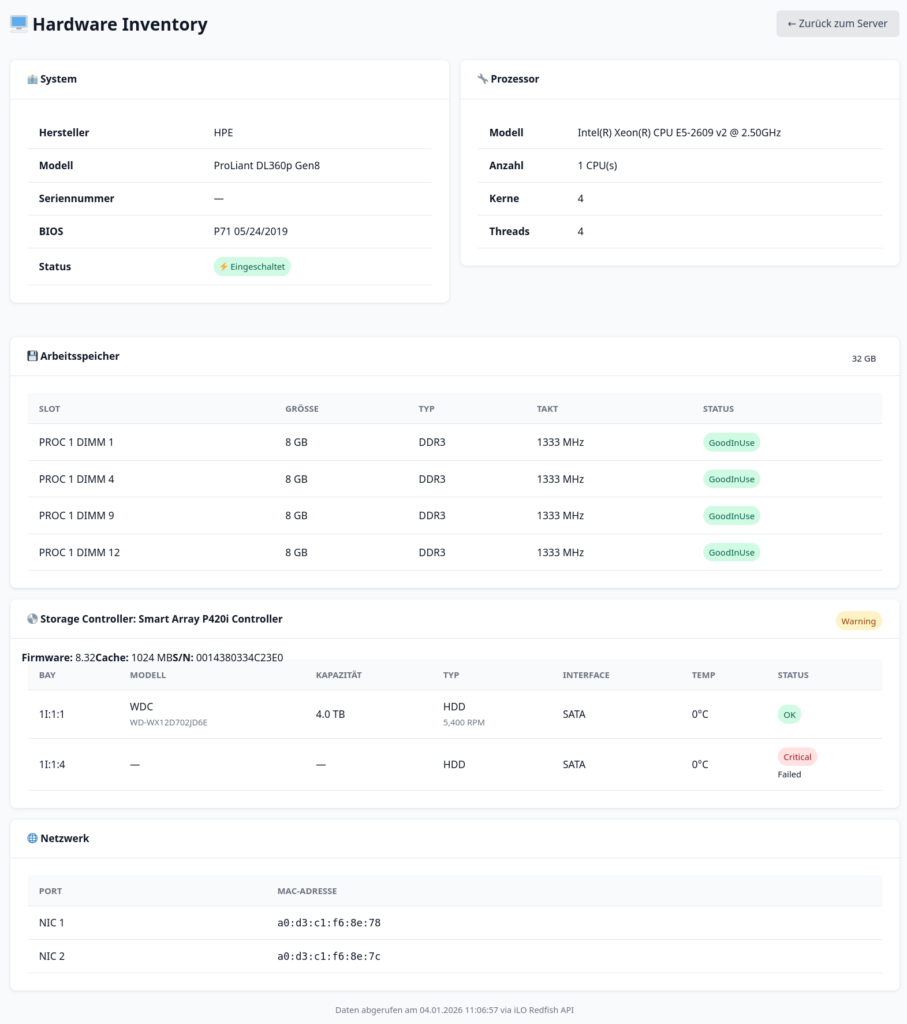
Task: Click the KAPAZITÄT column header
Action: tap(338, 675)
